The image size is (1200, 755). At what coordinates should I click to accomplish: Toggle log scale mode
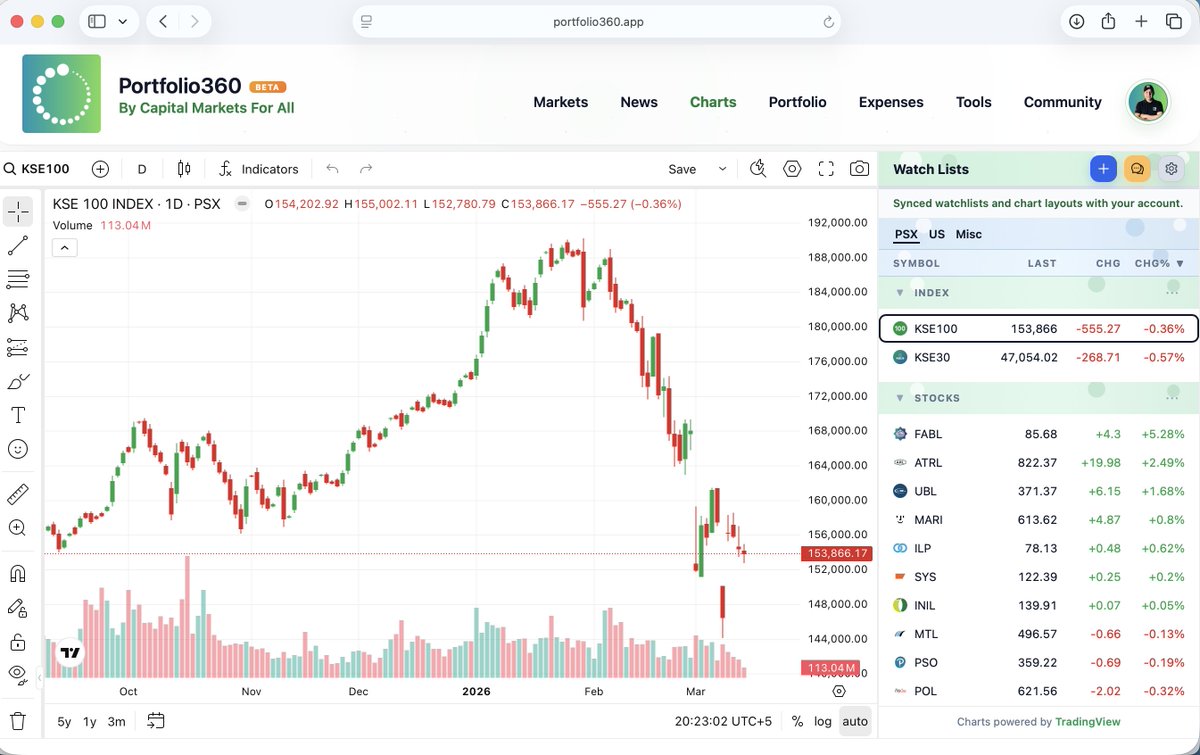coord(823,721)
